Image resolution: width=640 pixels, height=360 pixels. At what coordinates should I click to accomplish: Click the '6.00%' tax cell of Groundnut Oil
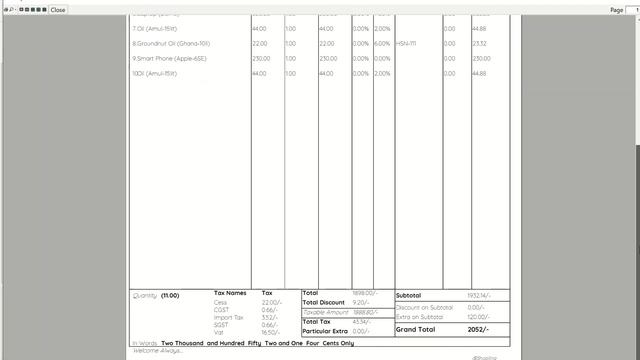(382, 44)
